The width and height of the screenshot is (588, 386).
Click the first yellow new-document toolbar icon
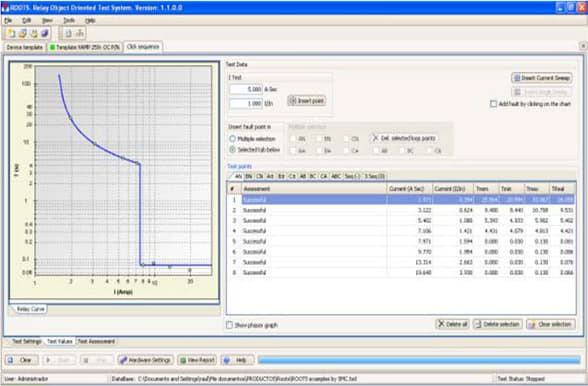coord(12,33)
